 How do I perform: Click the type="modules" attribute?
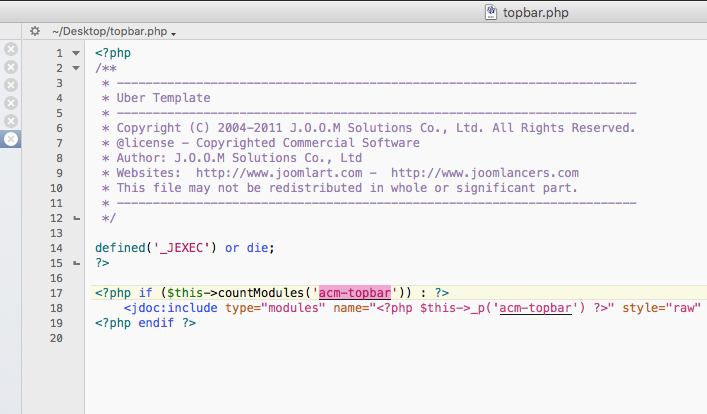click(x=275, y=308)
